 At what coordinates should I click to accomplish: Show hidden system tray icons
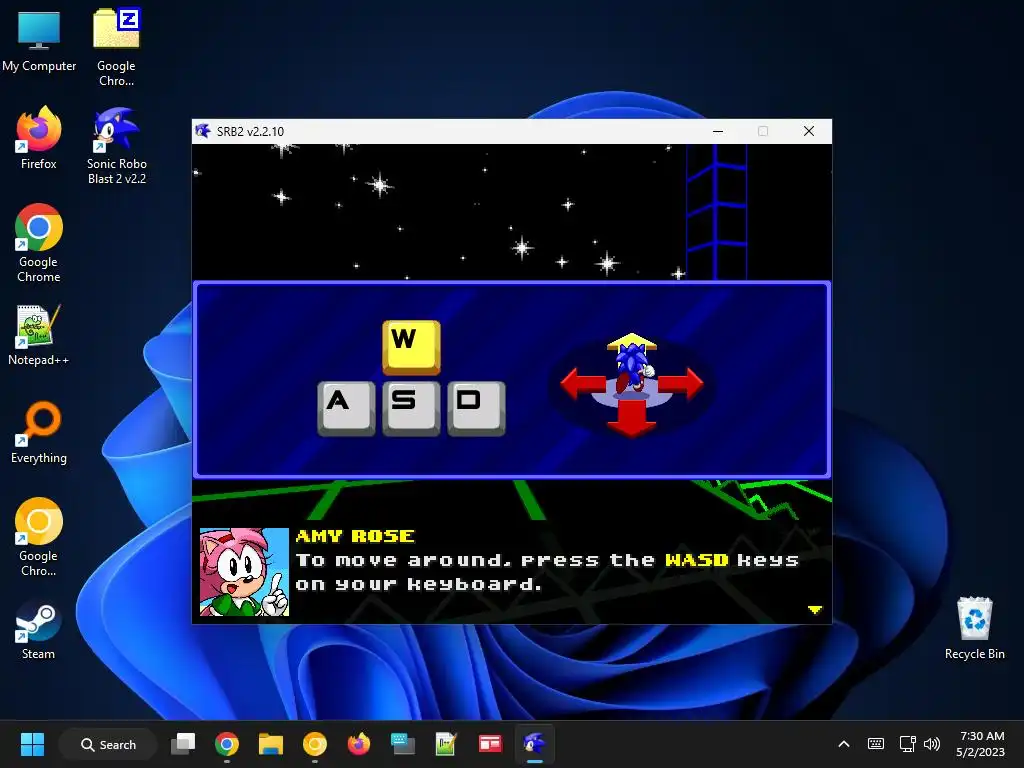click(844, 744)
